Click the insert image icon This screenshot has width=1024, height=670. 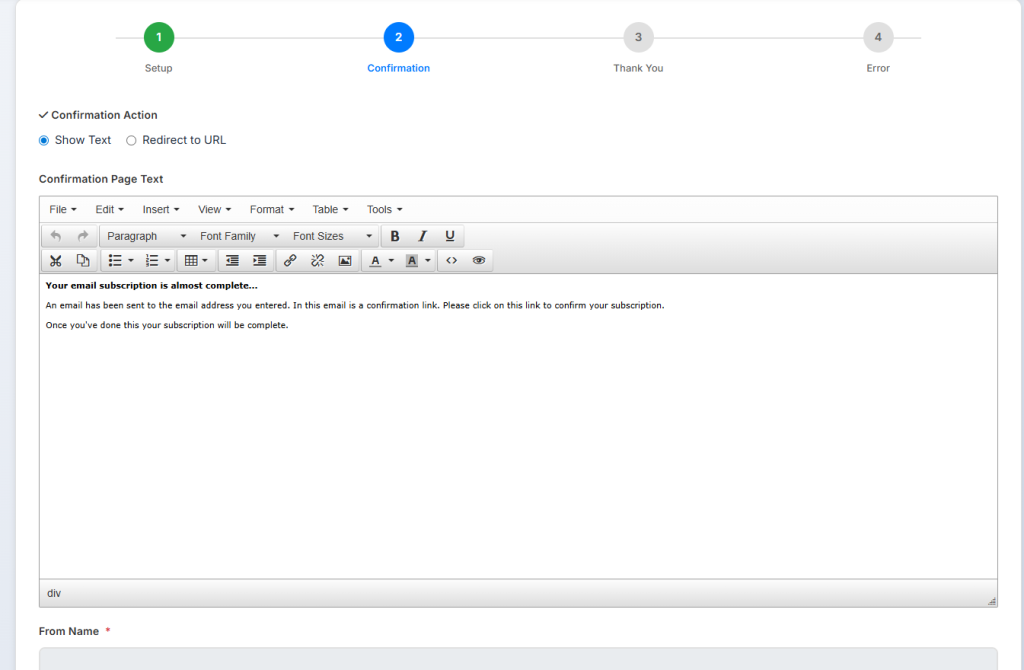coord(345,261)
